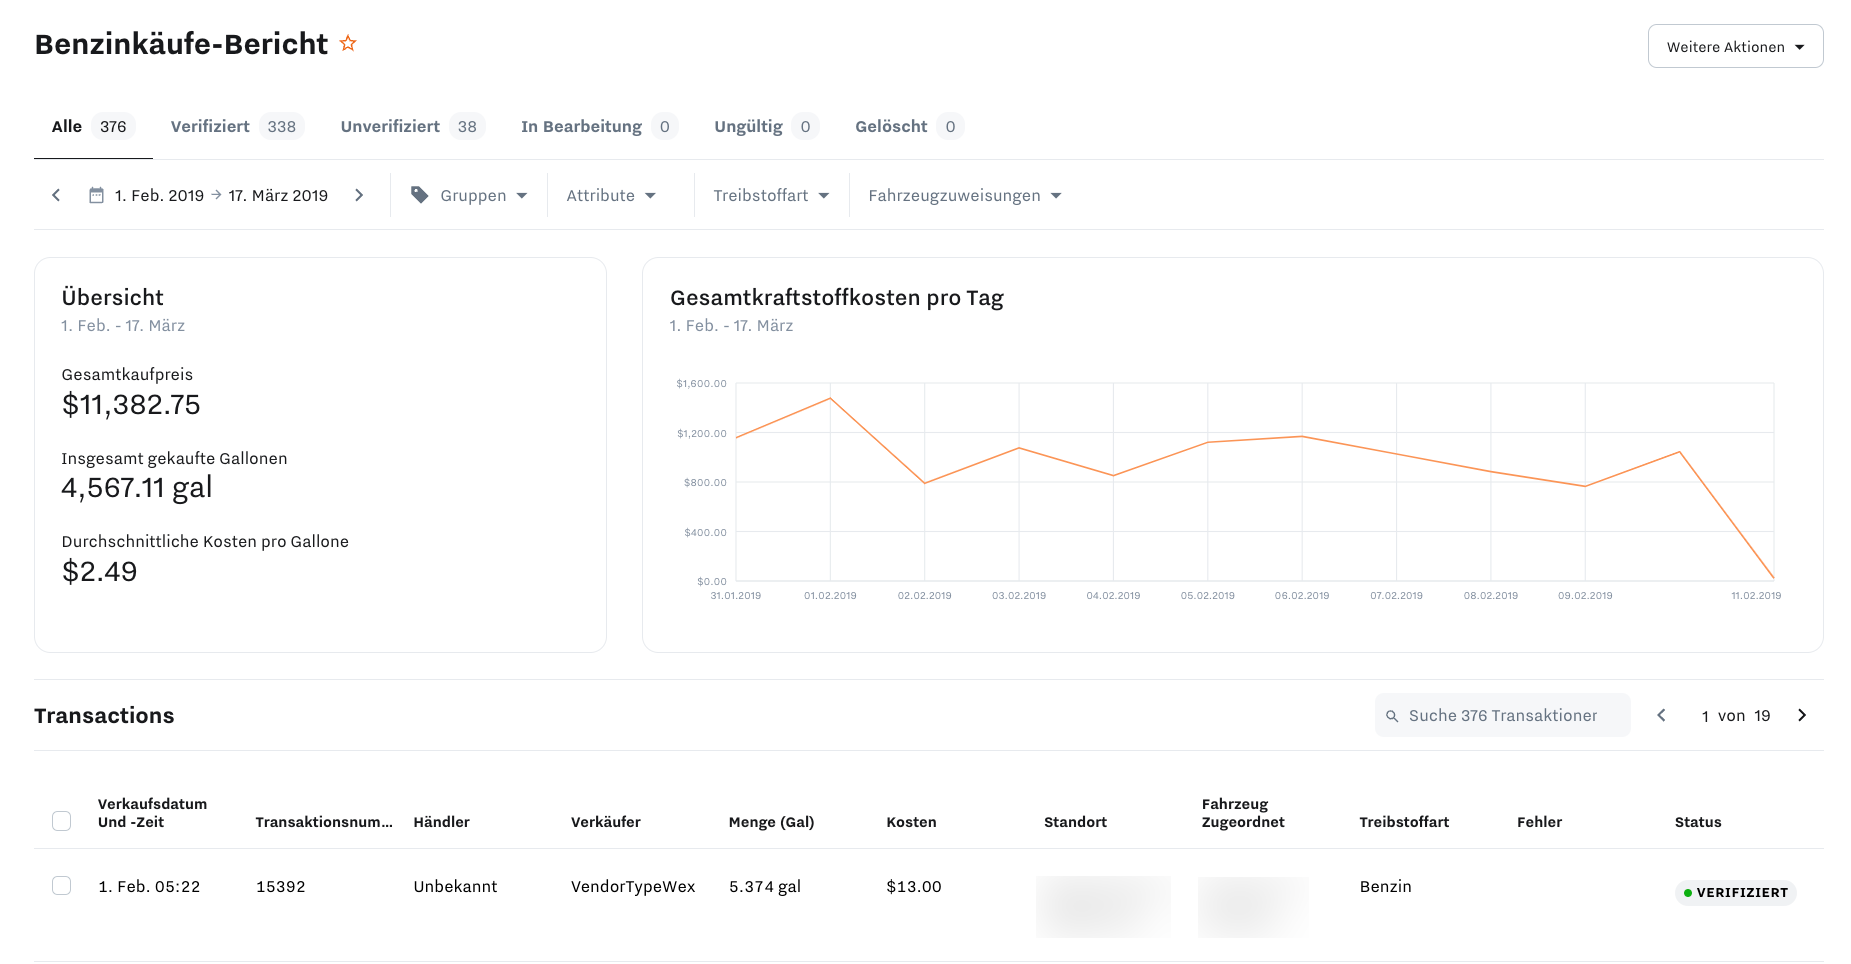Click the Benzin fuel type cell
The height and width of the screenshot is (964, 1851).
(1385, 886)
